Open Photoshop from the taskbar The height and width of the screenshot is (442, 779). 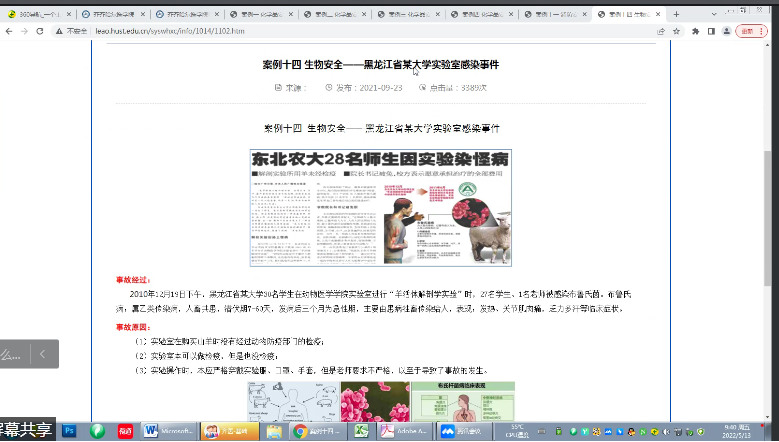pos(70,431)
